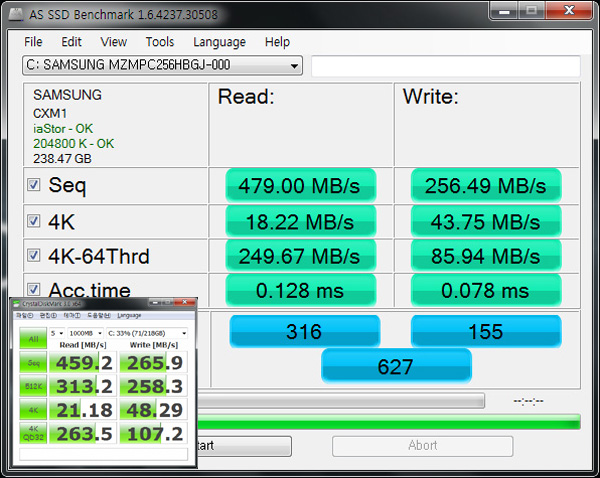The height and width of the screenshot is (478, 600).
Task: Click CrystalDiskMark 4K read value 21.18
Action: 82,410
